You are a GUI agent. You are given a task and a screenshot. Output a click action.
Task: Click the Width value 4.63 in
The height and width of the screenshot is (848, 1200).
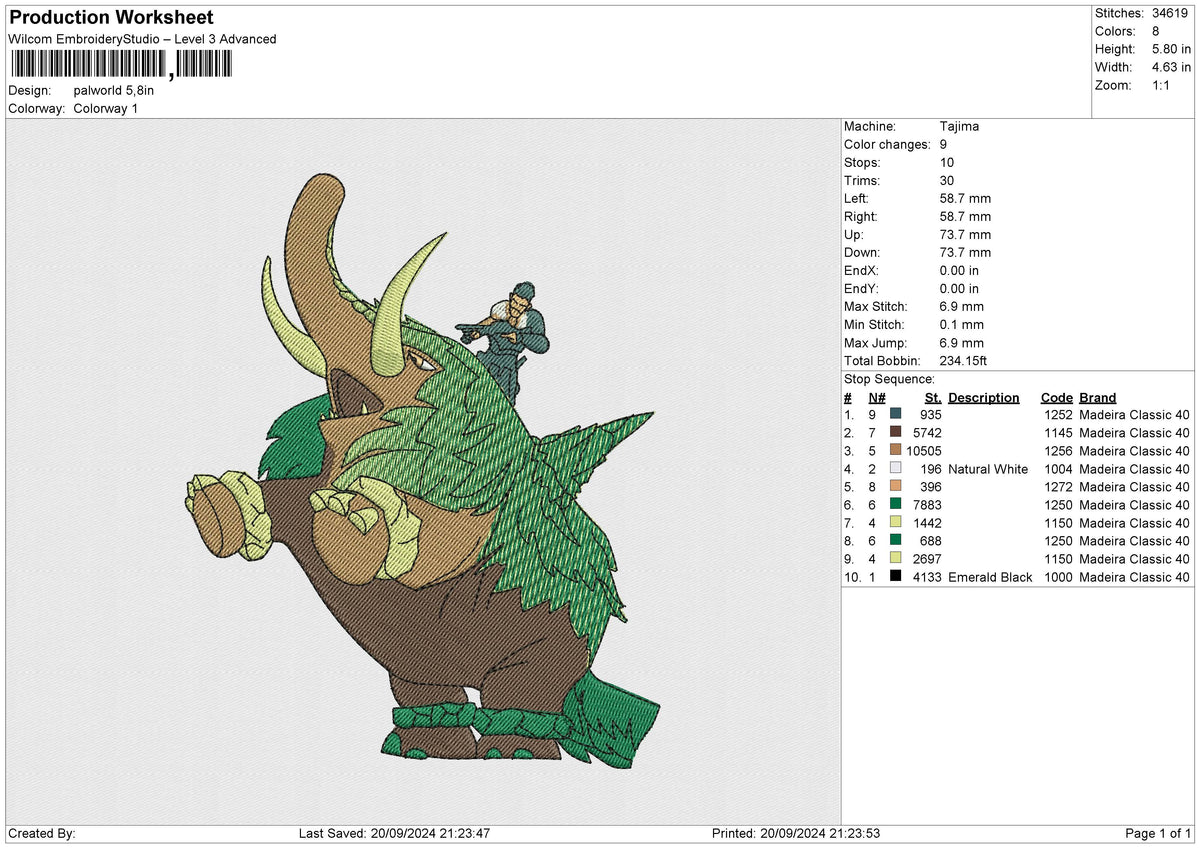(1172, 67)
